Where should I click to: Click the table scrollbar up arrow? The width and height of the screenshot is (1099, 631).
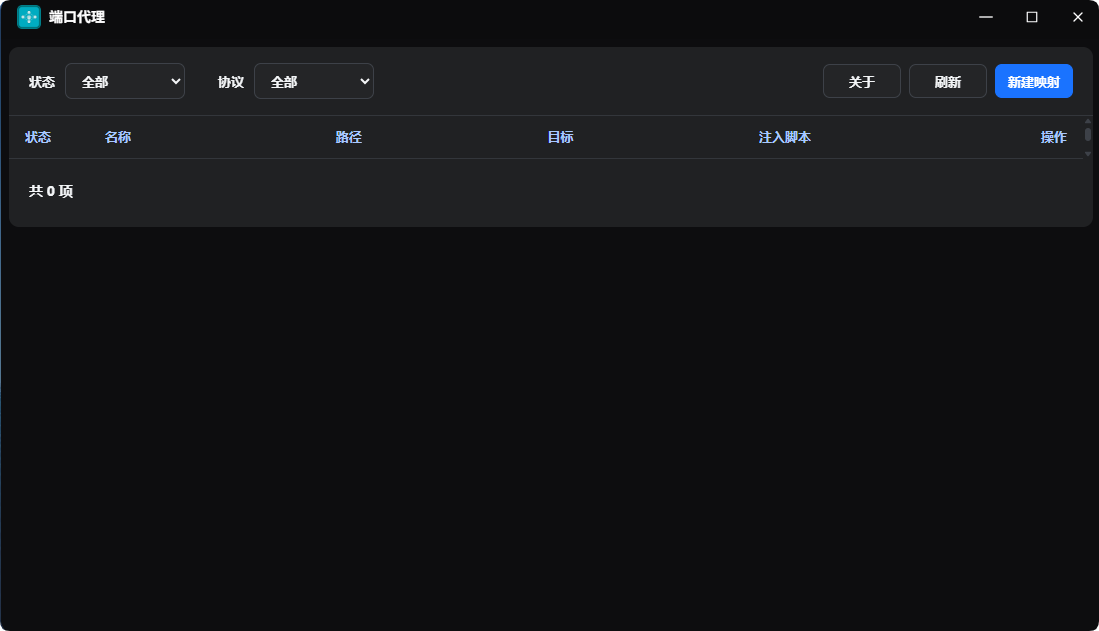click(1088, 121)
